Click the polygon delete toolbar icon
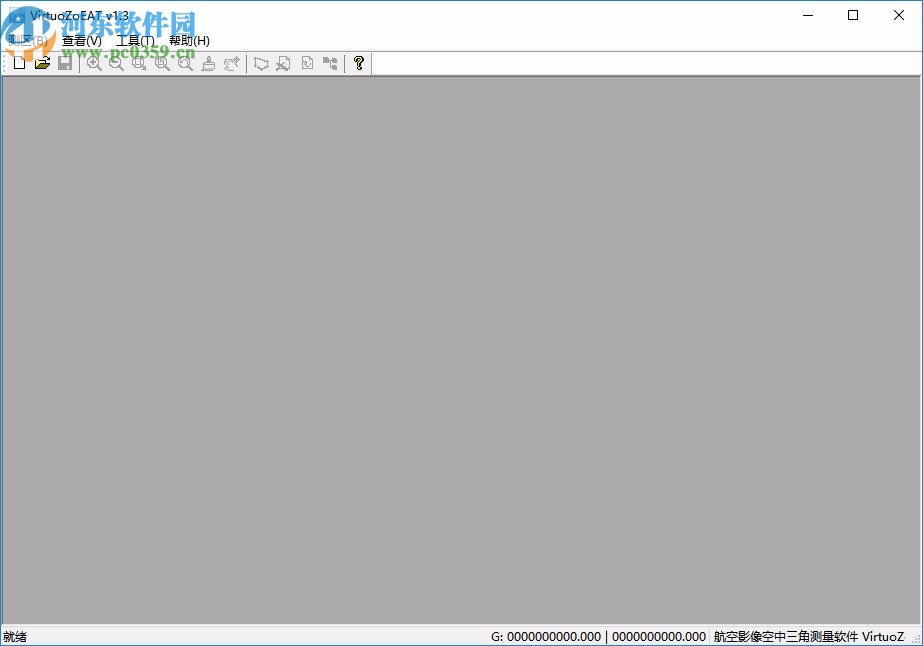The height and width of the screenshot is (646, 923). (x=283, y=62)
